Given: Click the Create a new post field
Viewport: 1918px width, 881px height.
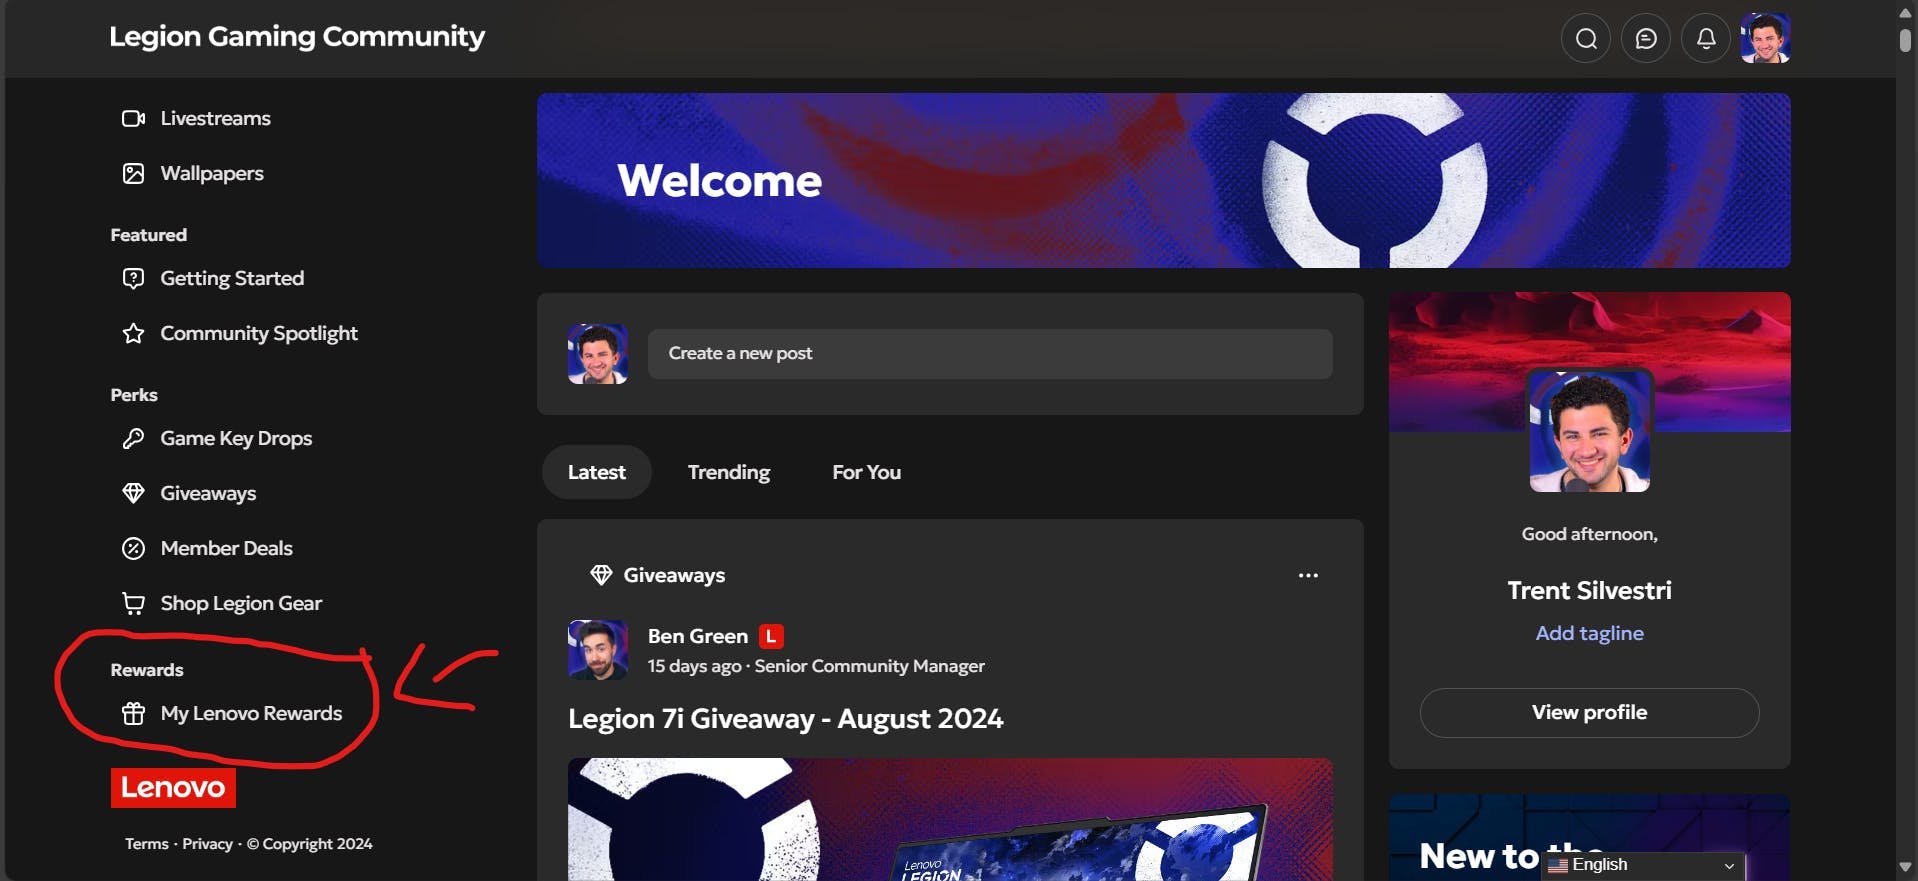Looking at the screenshot, I should click(x=990, y=354).
